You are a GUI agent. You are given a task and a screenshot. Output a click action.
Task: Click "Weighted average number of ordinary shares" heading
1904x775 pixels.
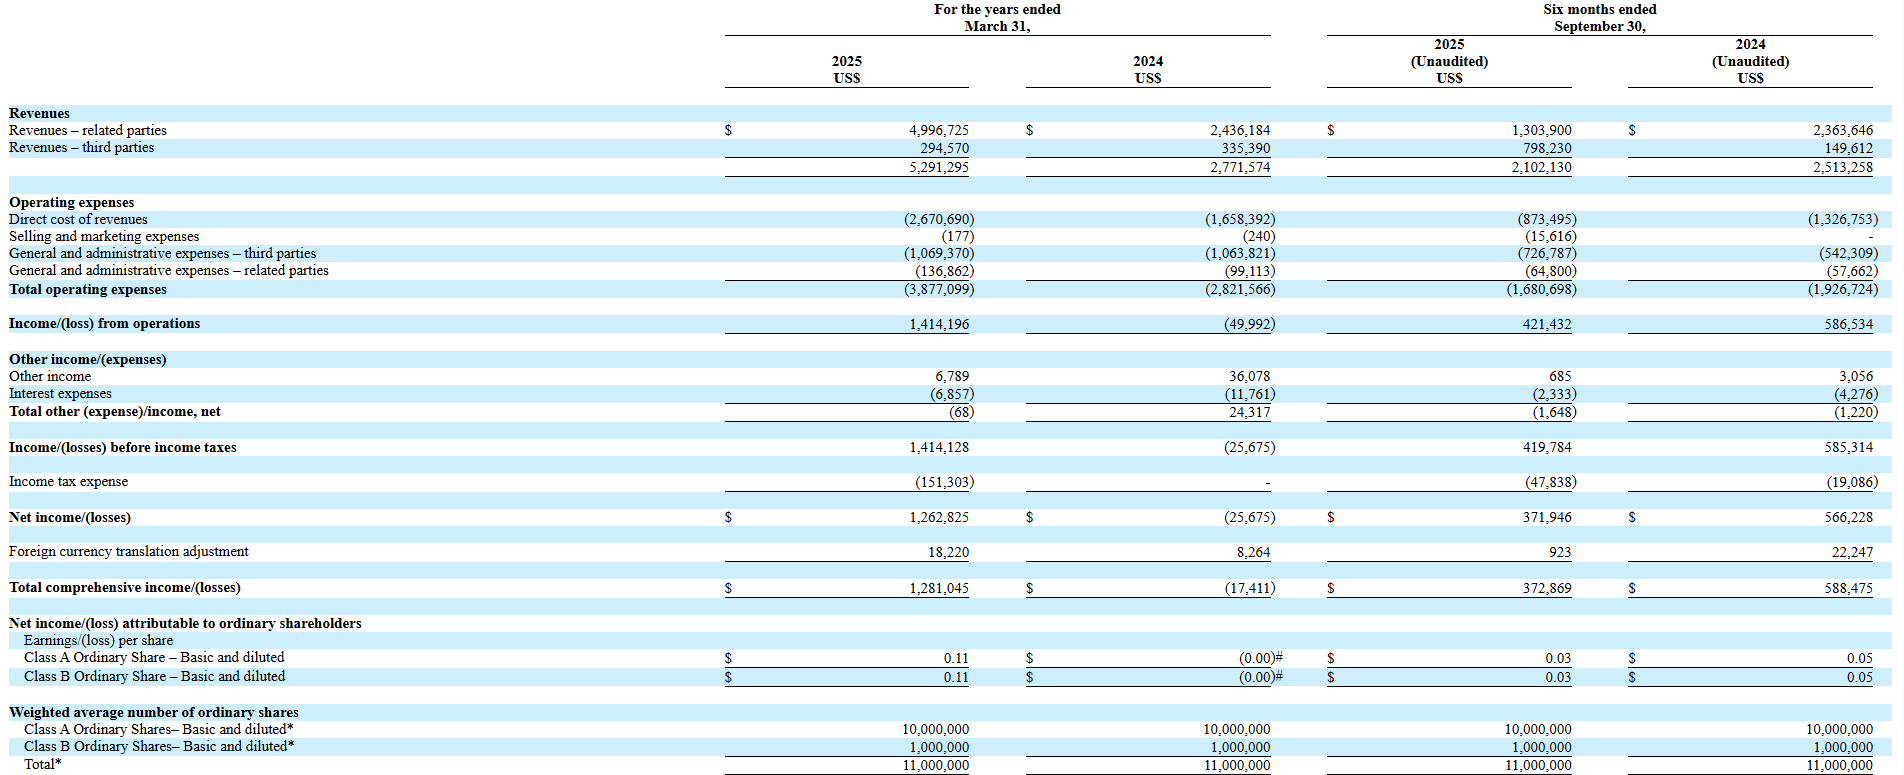coord(154,713)
